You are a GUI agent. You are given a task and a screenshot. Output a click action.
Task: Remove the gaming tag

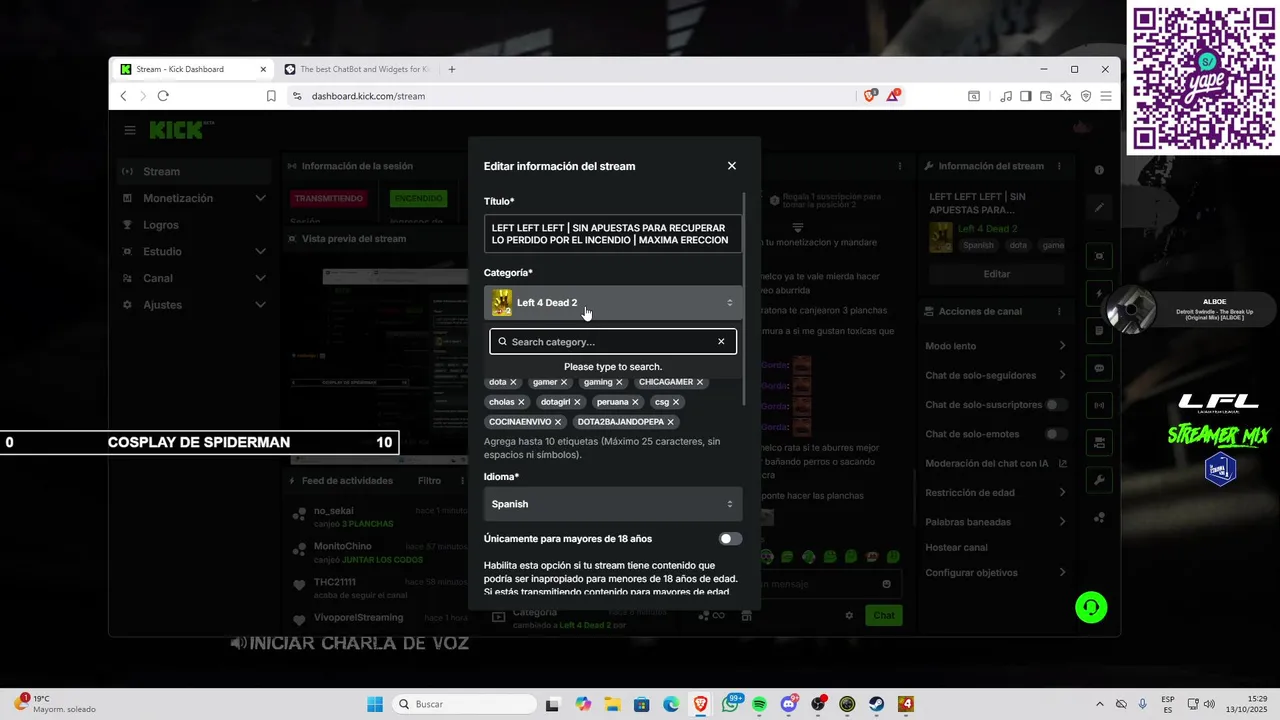pyautogui.click(x=619, y=382)
